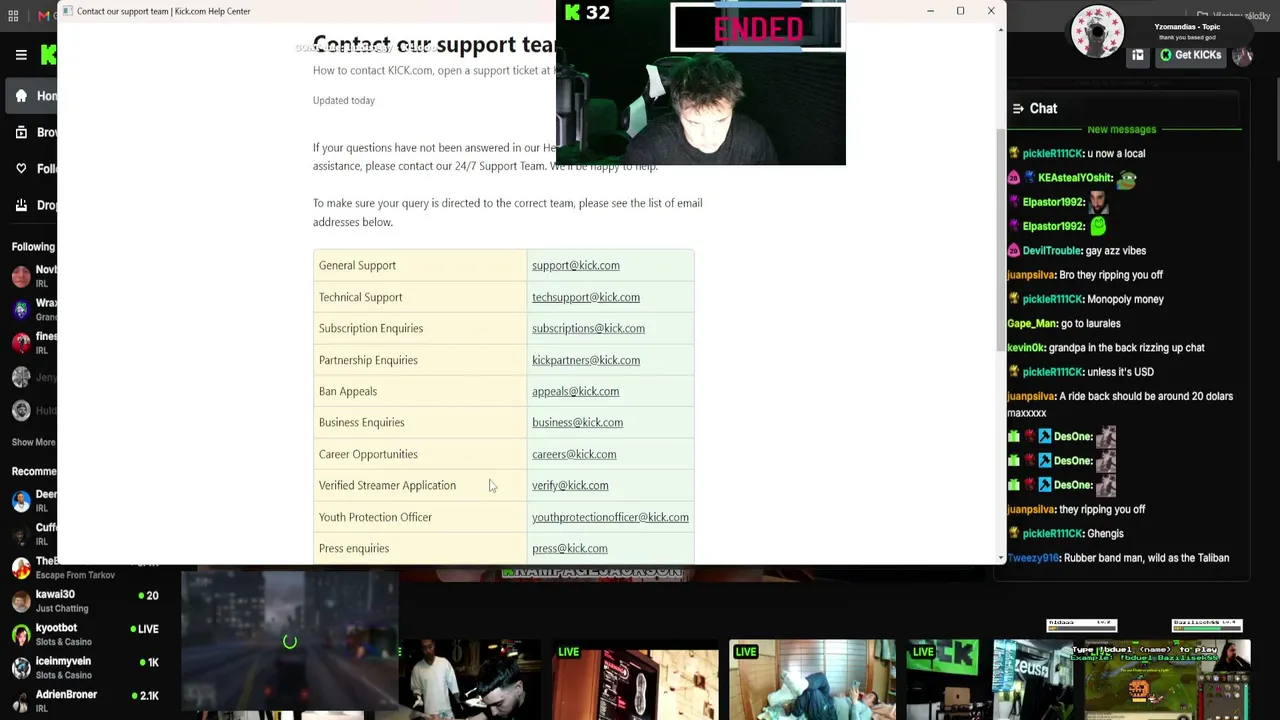Click the floating stream video overlay
Image resolution: width=1280 pixels, height=720 pixels.
[x=701, y=83]
